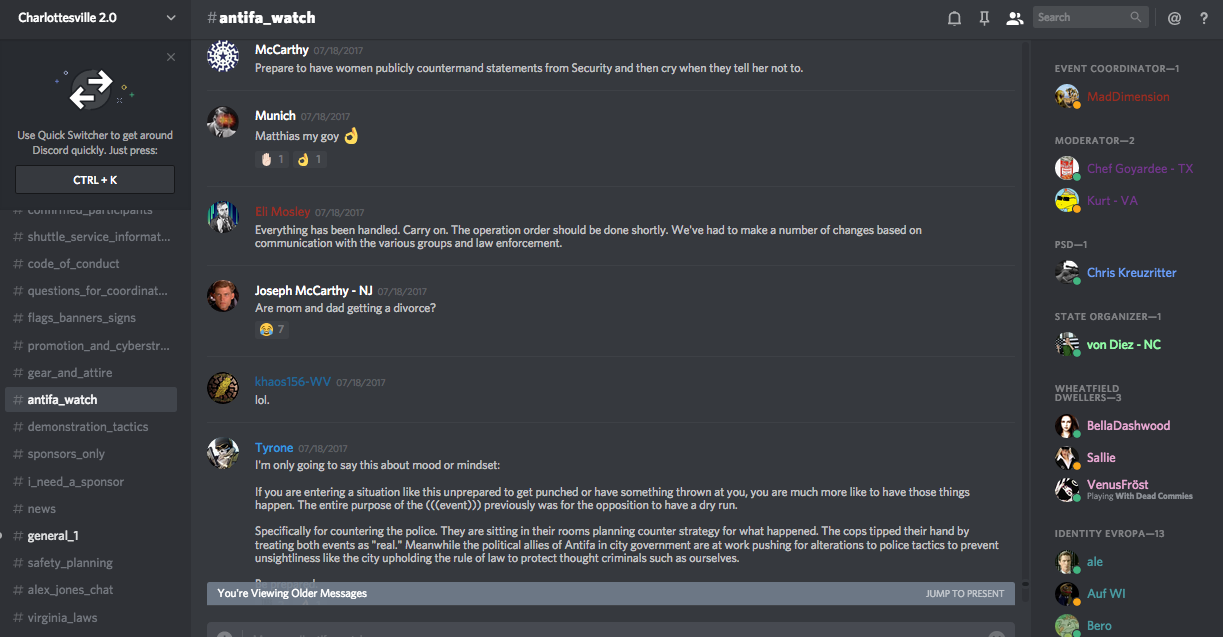
Task: Focus the Search input field
Action: point(1080,17)
